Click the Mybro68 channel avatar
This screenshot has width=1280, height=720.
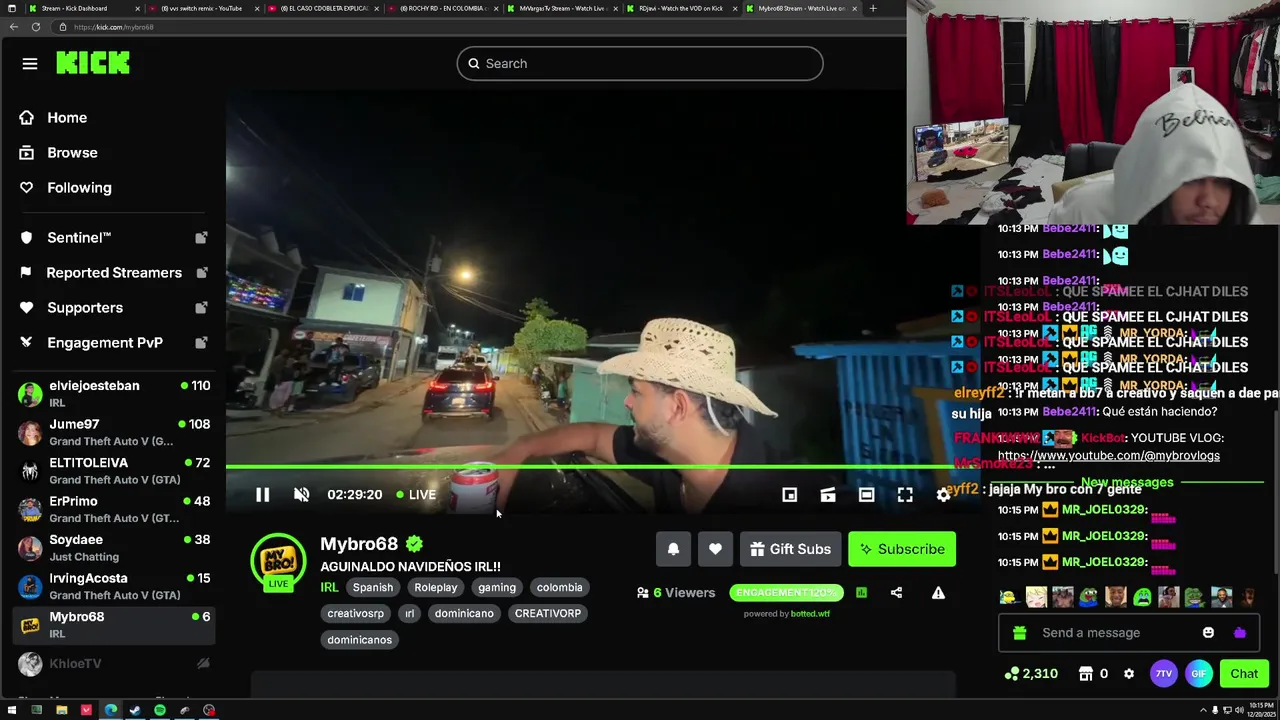(278, 560)
